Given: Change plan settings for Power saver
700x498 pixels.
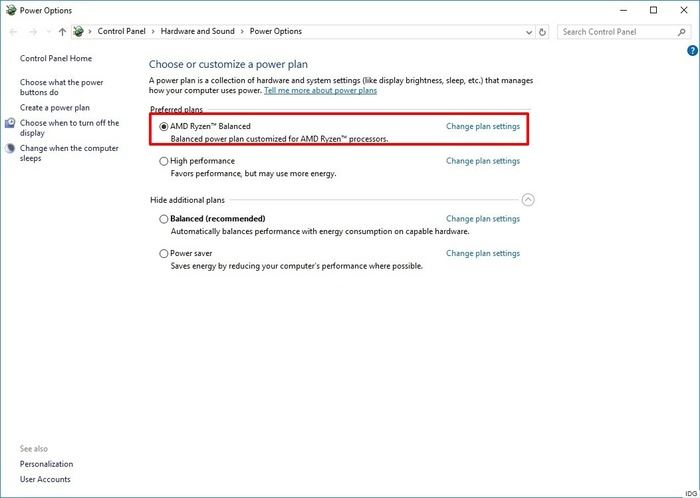Looking at the screenshot, I should (x=483, y=253).
